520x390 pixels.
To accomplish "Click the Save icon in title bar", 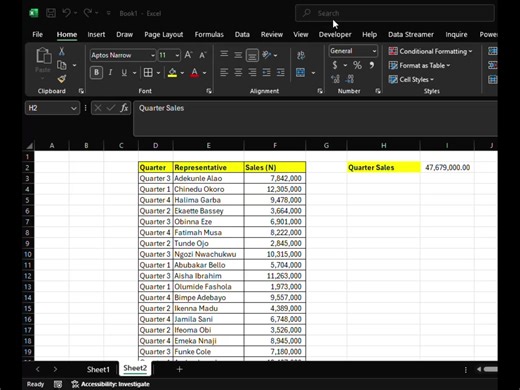I will point(51,13).
